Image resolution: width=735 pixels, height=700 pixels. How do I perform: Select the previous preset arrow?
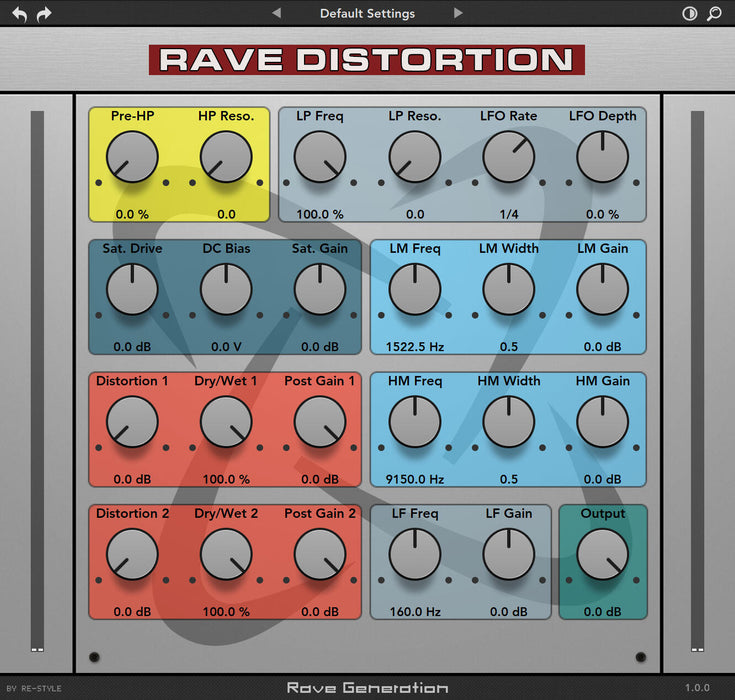(x=277, y=13)
